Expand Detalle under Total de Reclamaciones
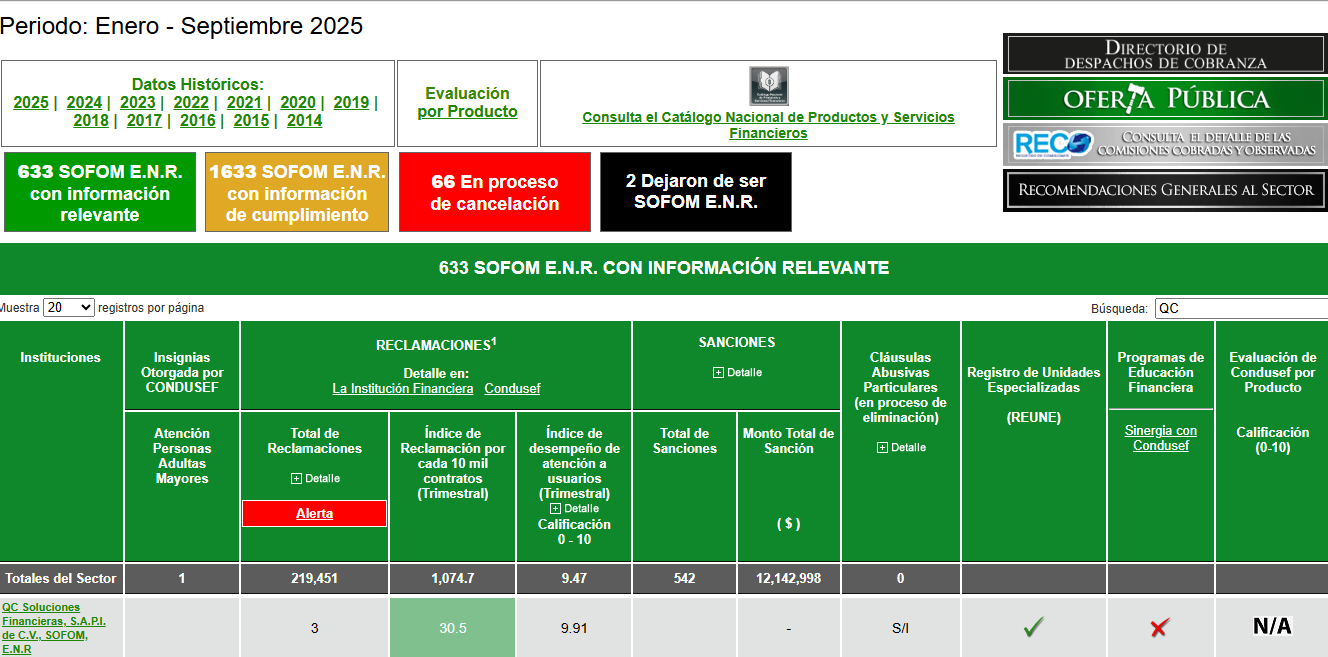This screenshot has width=1328, height=657. point(314,478)
